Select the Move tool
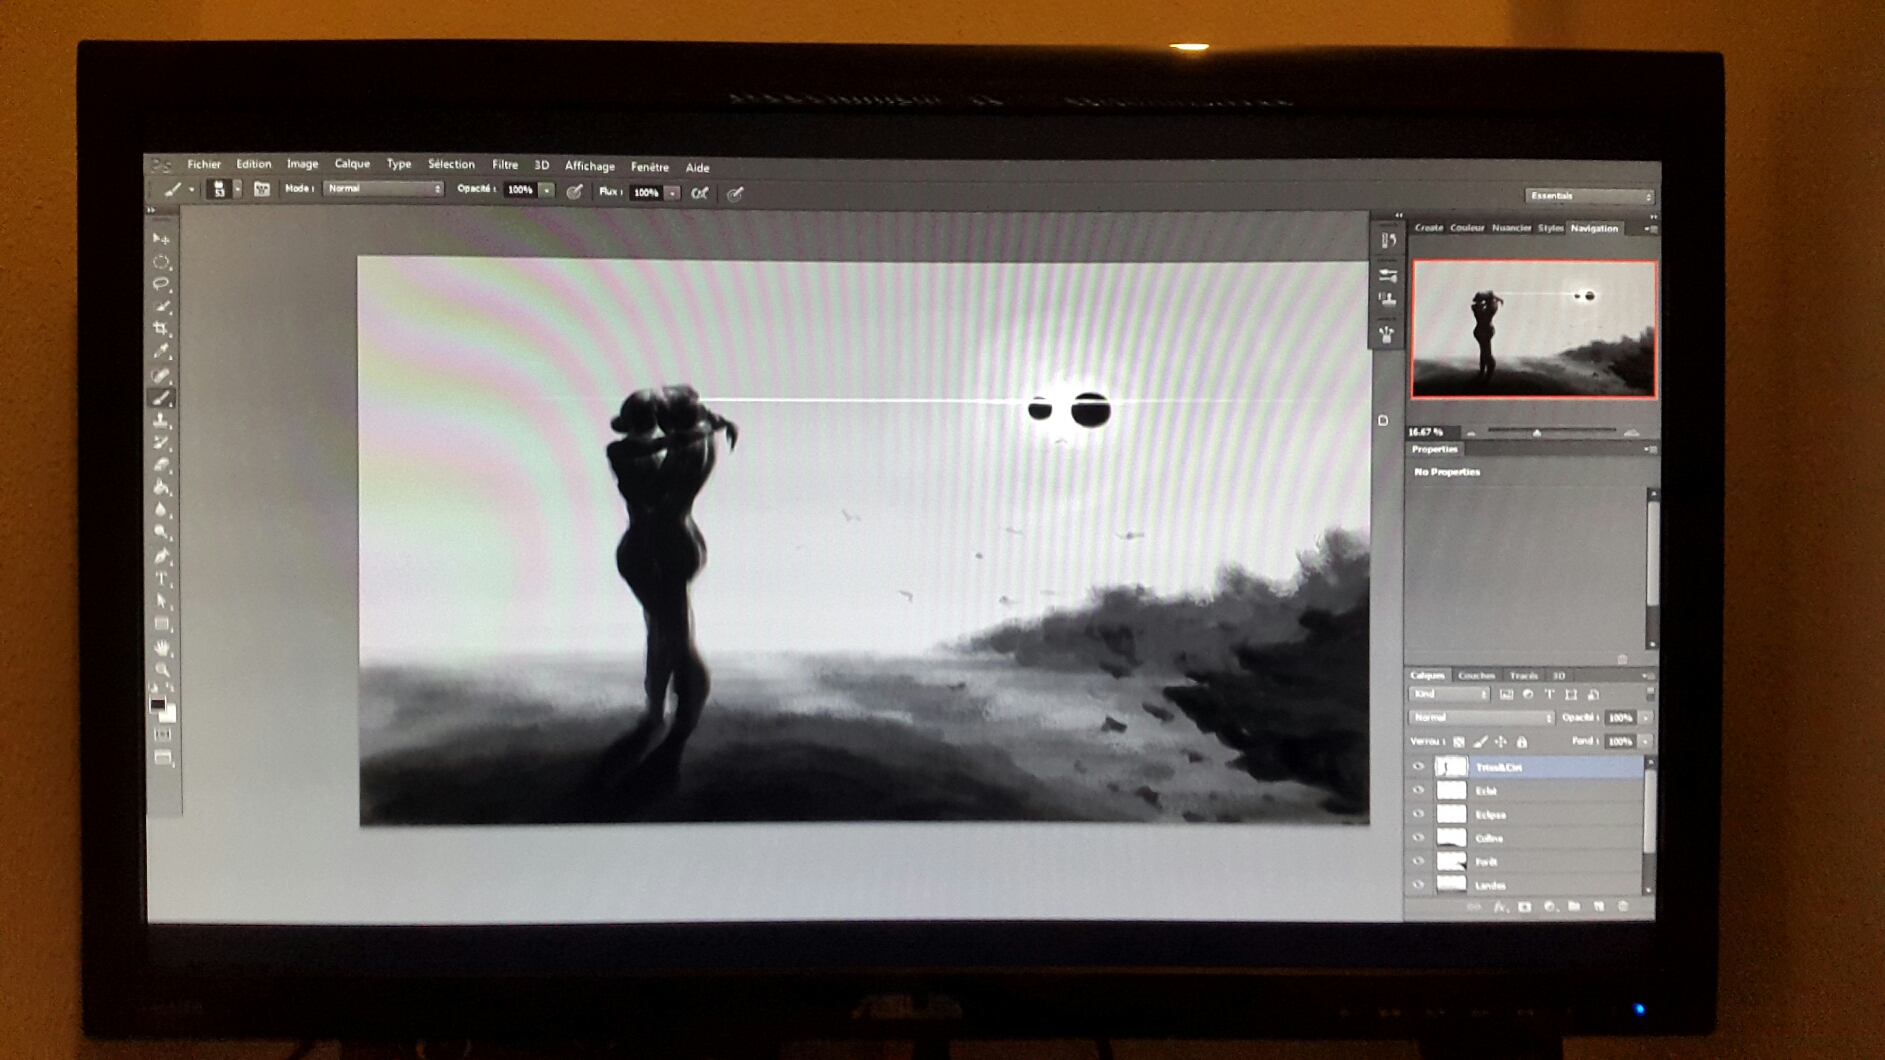 (x=161, y=239)
